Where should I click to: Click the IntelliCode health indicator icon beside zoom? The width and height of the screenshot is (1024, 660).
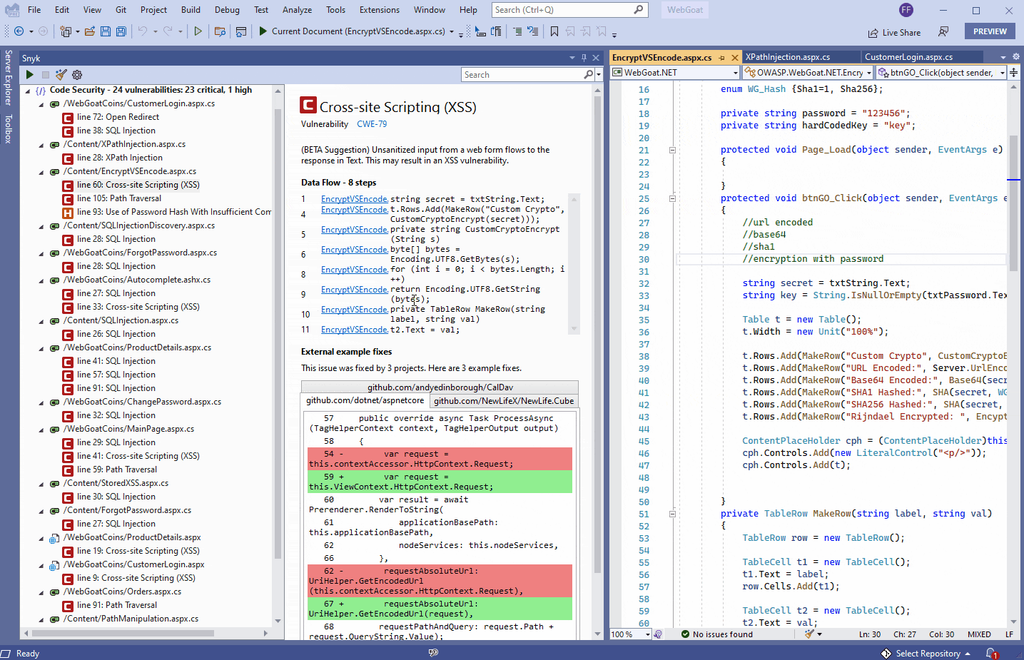[x=658, y=634]
